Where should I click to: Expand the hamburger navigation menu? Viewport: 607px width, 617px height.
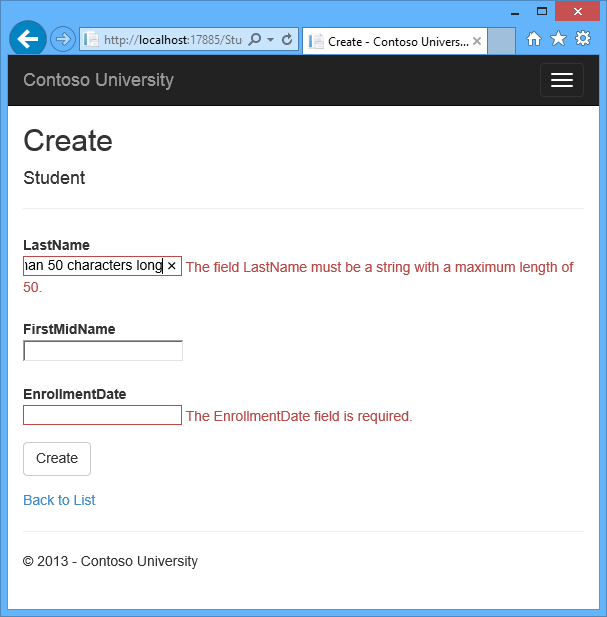coord(562,80)
